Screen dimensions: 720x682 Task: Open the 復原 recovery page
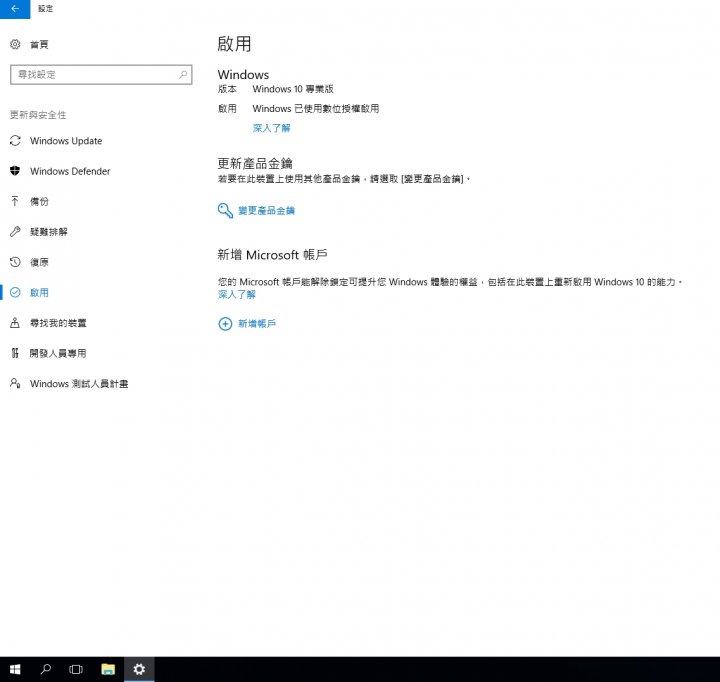click(39, 262)
